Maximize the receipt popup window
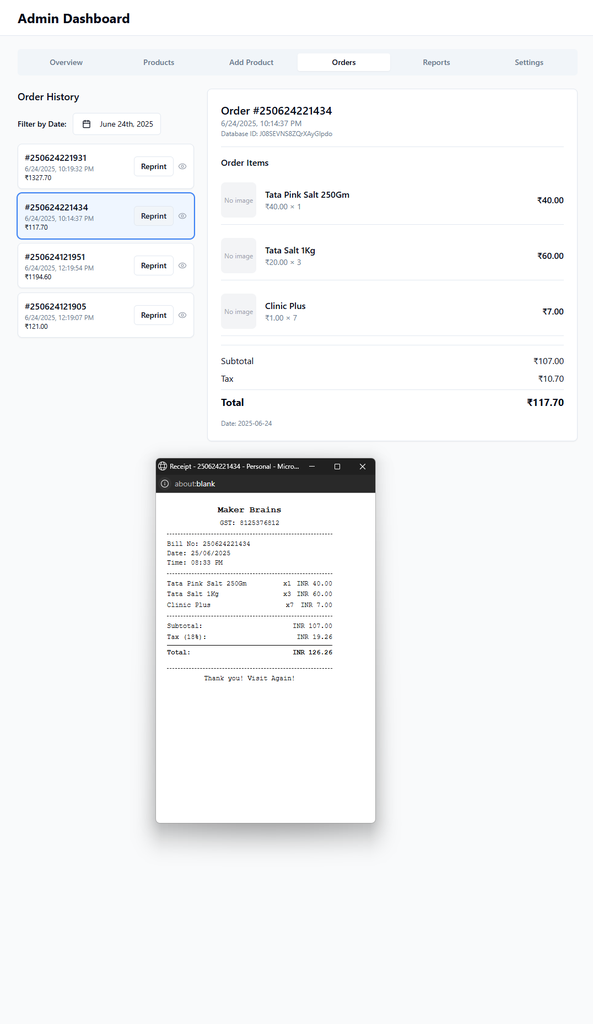Viewport: 593px width, 1024px height. tap(337, 466)
